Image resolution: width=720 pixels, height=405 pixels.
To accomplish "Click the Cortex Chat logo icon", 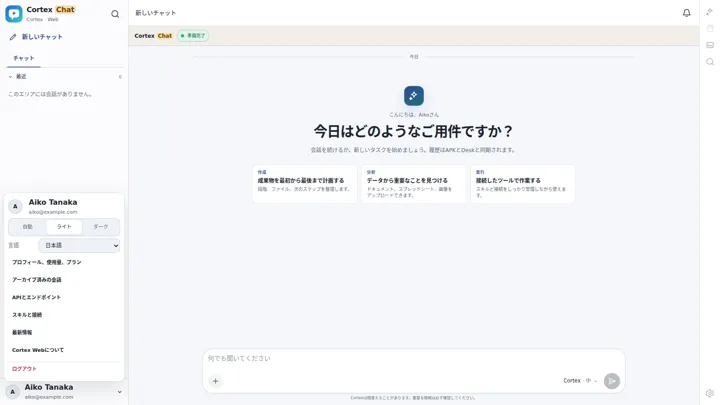I will (14, 14).
